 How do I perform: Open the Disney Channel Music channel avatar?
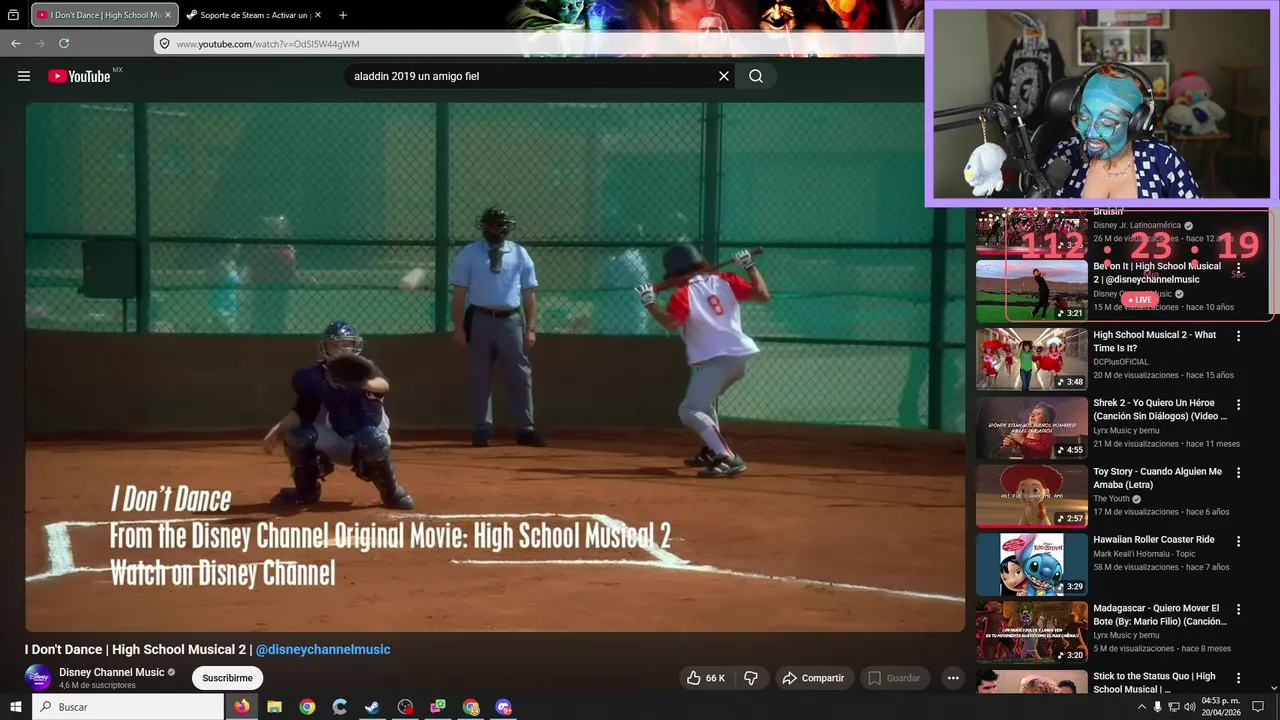click(x=38, y=677)
